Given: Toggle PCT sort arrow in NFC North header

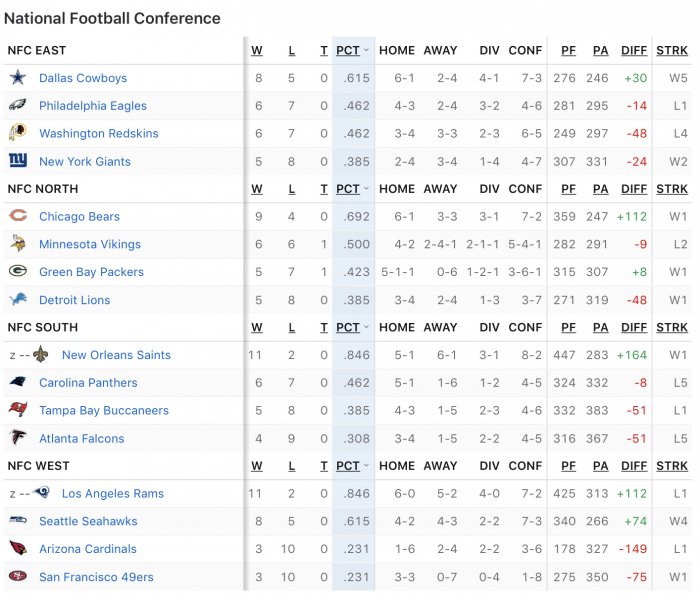Looking at the screenshot, I should [x=366, y=189].
